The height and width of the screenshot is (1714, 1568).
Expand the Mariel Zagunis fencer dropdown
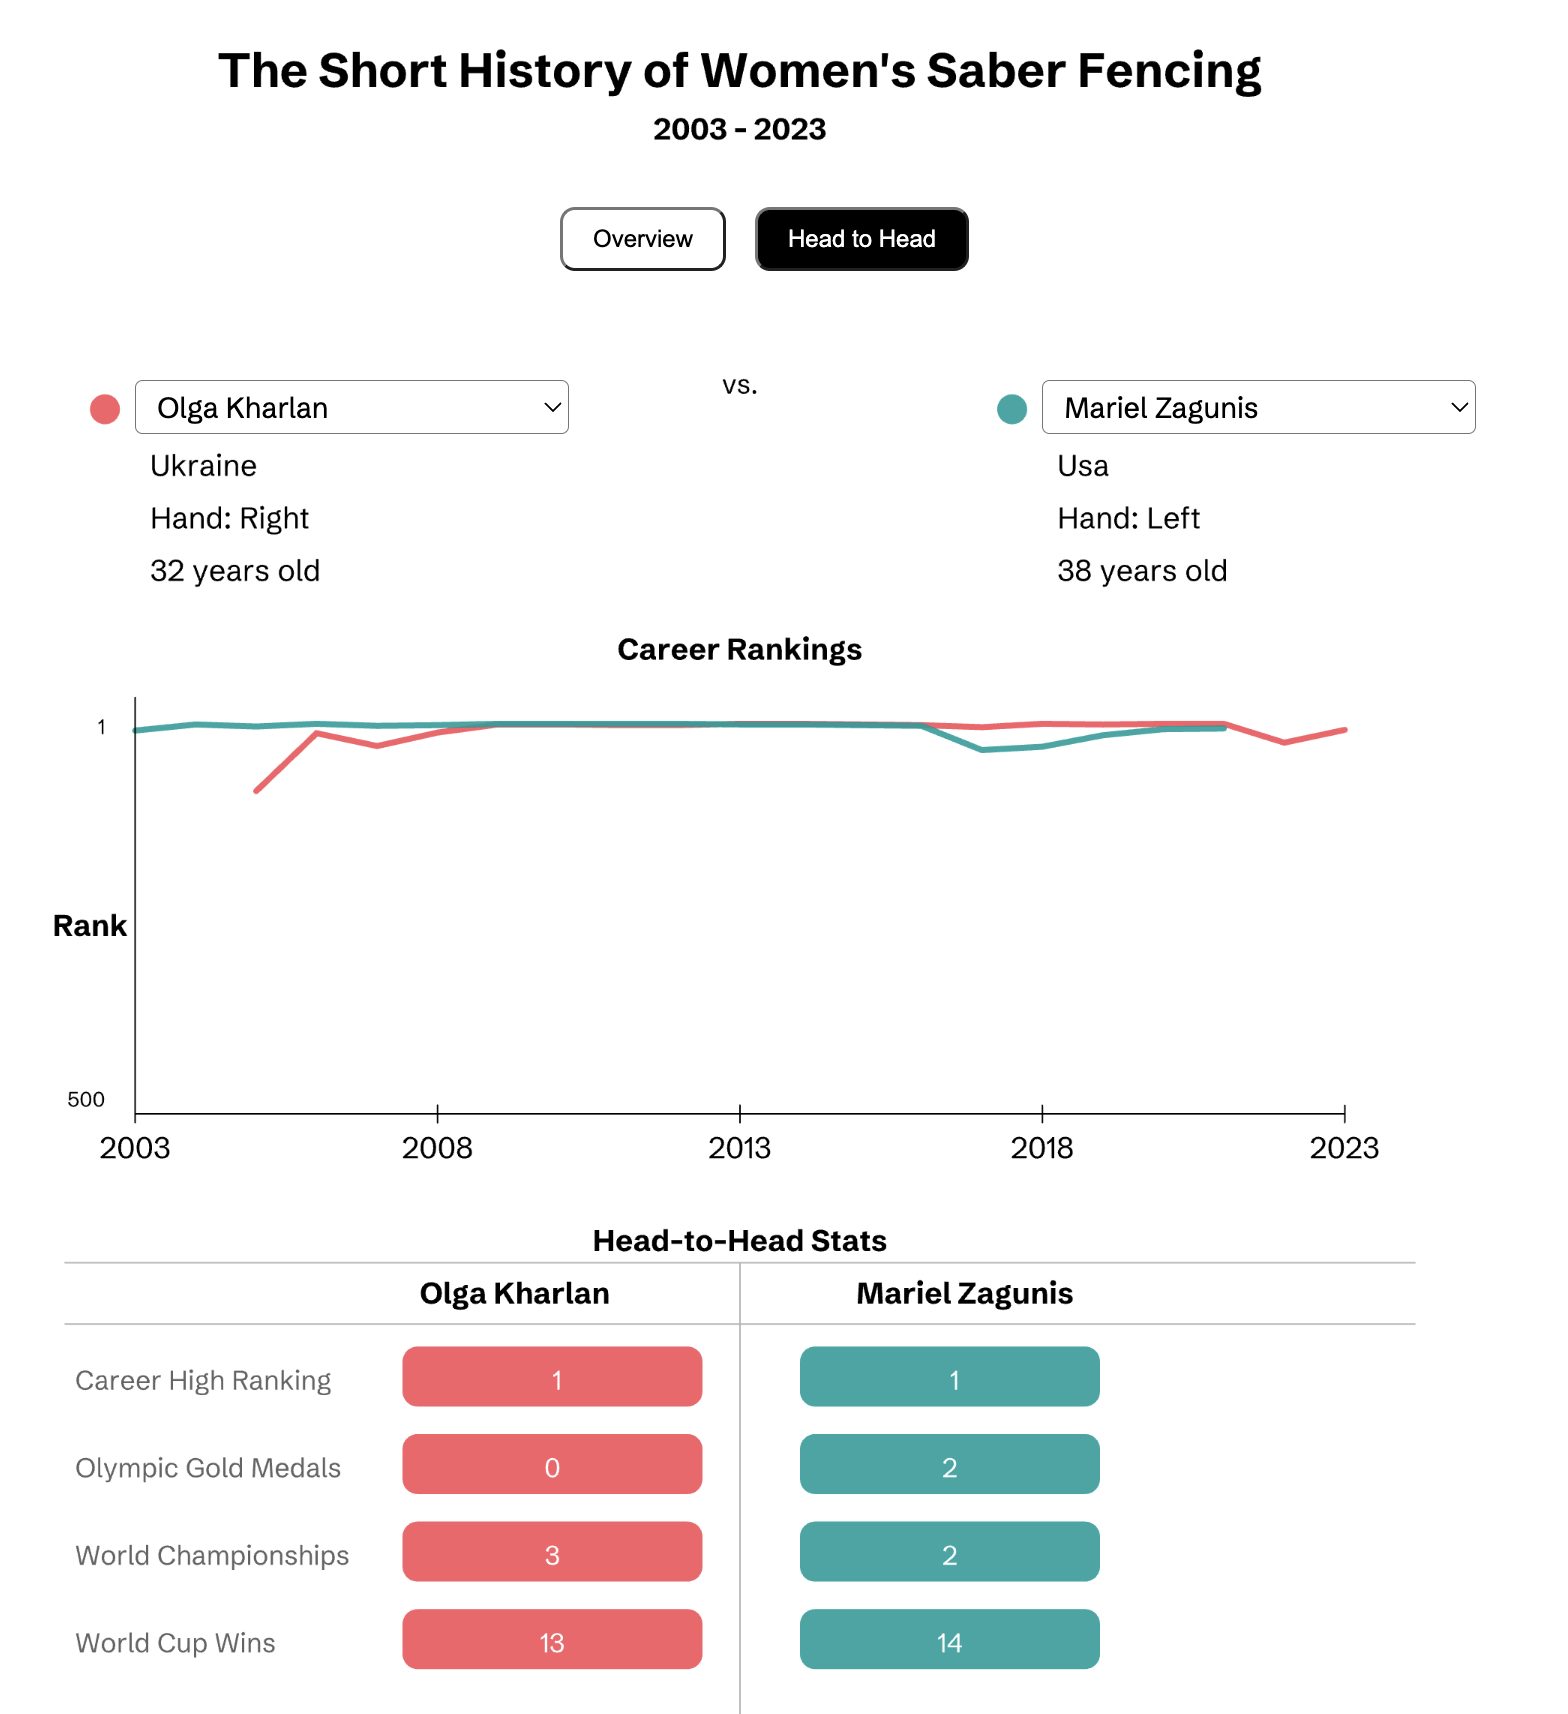pos(1258,407)
